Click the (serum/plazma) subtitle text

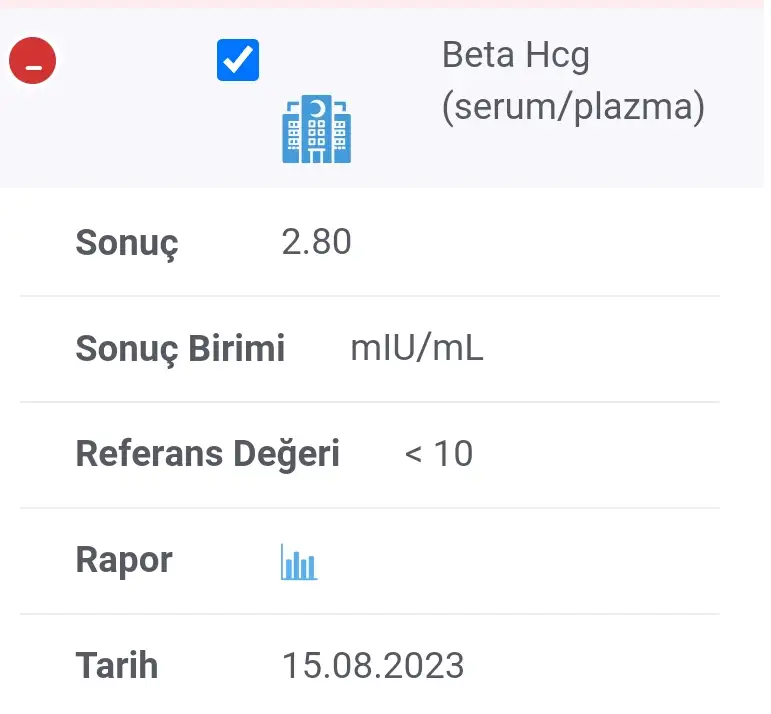[573, 107]
